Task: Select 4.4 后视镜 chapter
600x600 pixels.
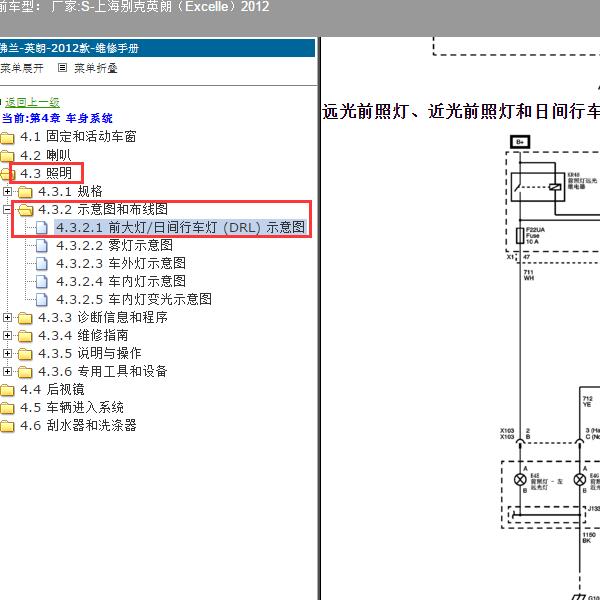Action: [52, 389]
